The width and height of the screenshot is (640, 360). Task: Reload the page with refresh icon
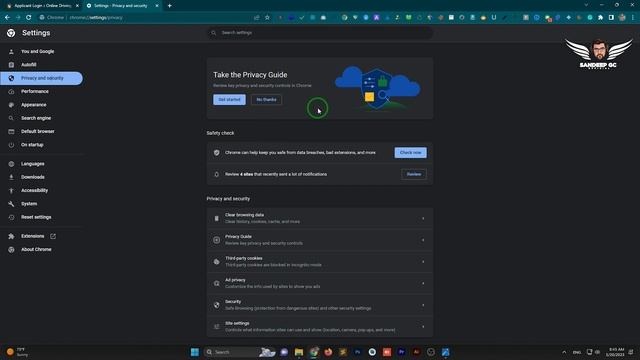(x=29, y=18)
